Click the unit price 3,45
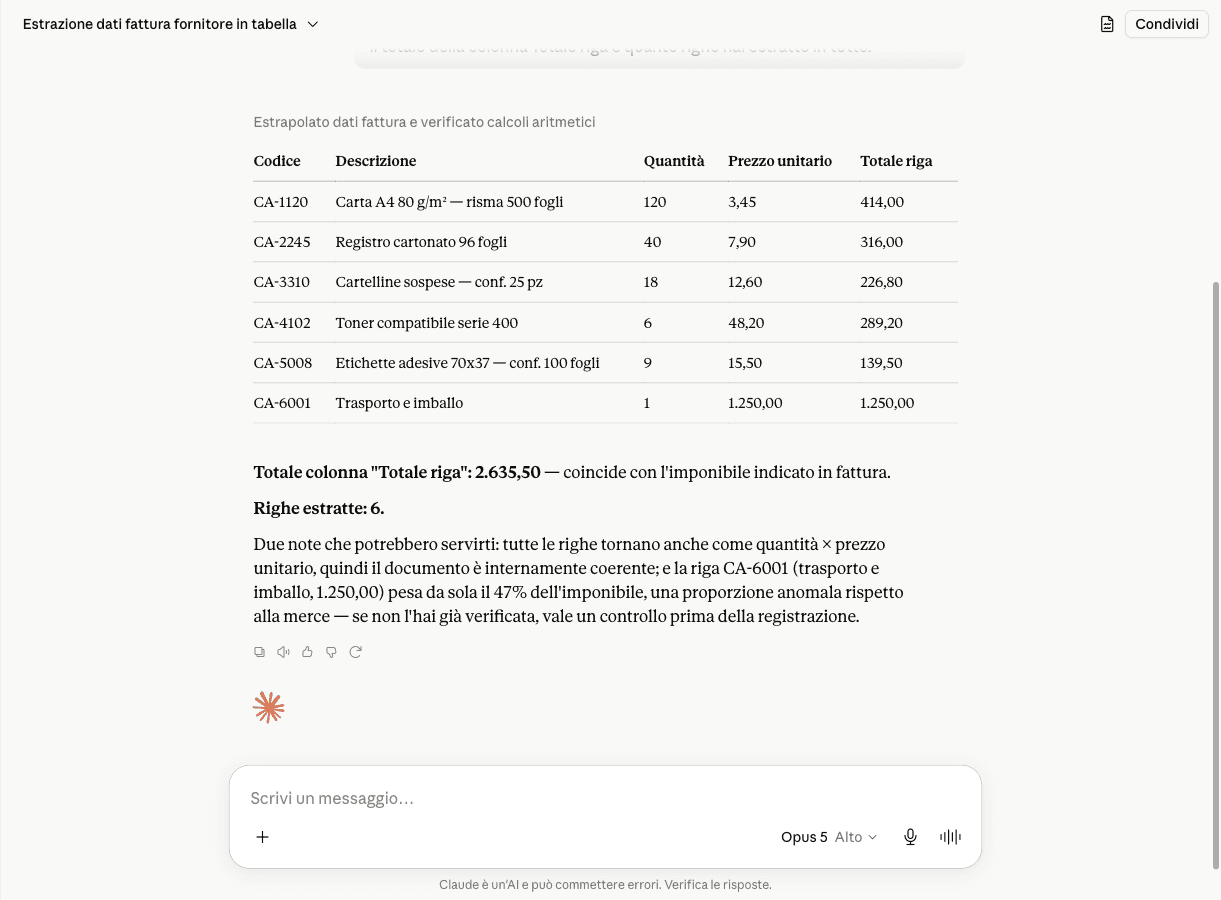The width and height of the screenshot is (1221, 900). point(742,202)
